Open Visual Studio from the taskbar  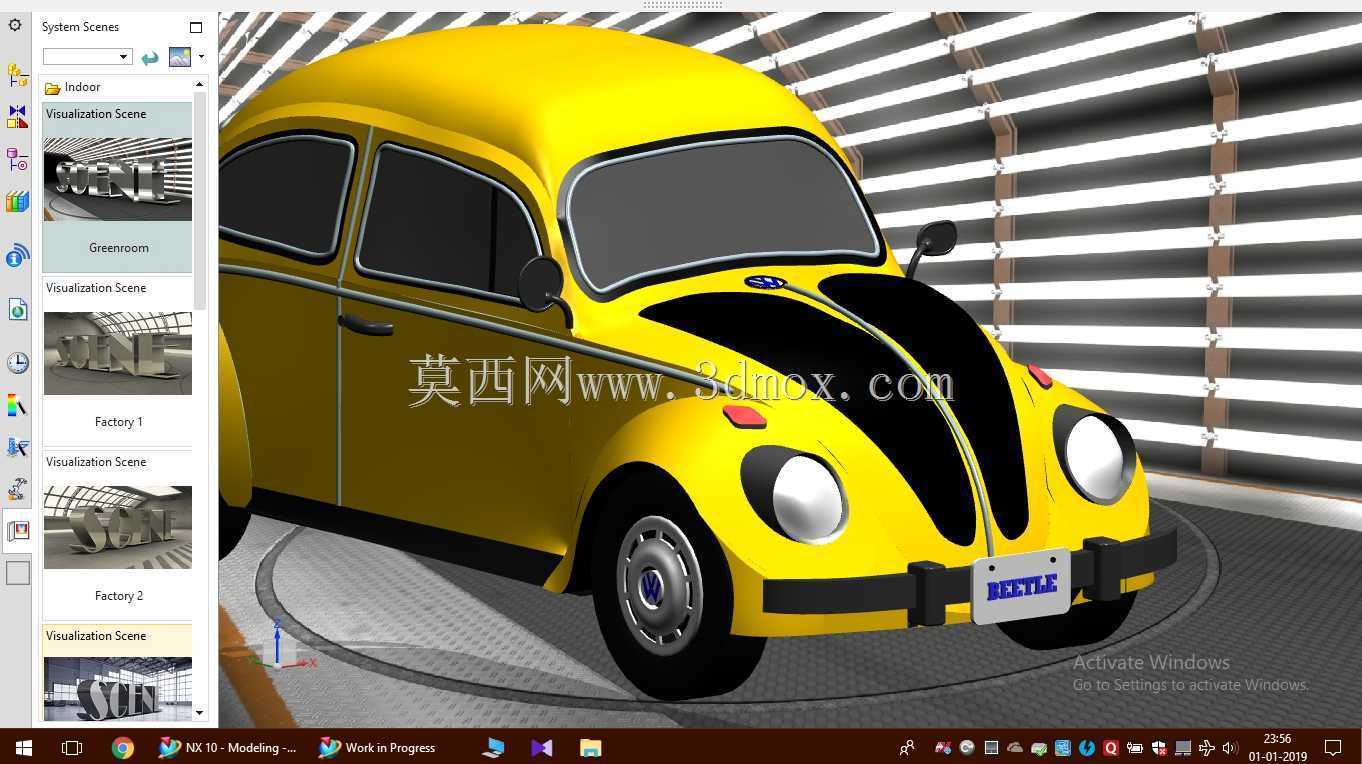tap(541, 747)
